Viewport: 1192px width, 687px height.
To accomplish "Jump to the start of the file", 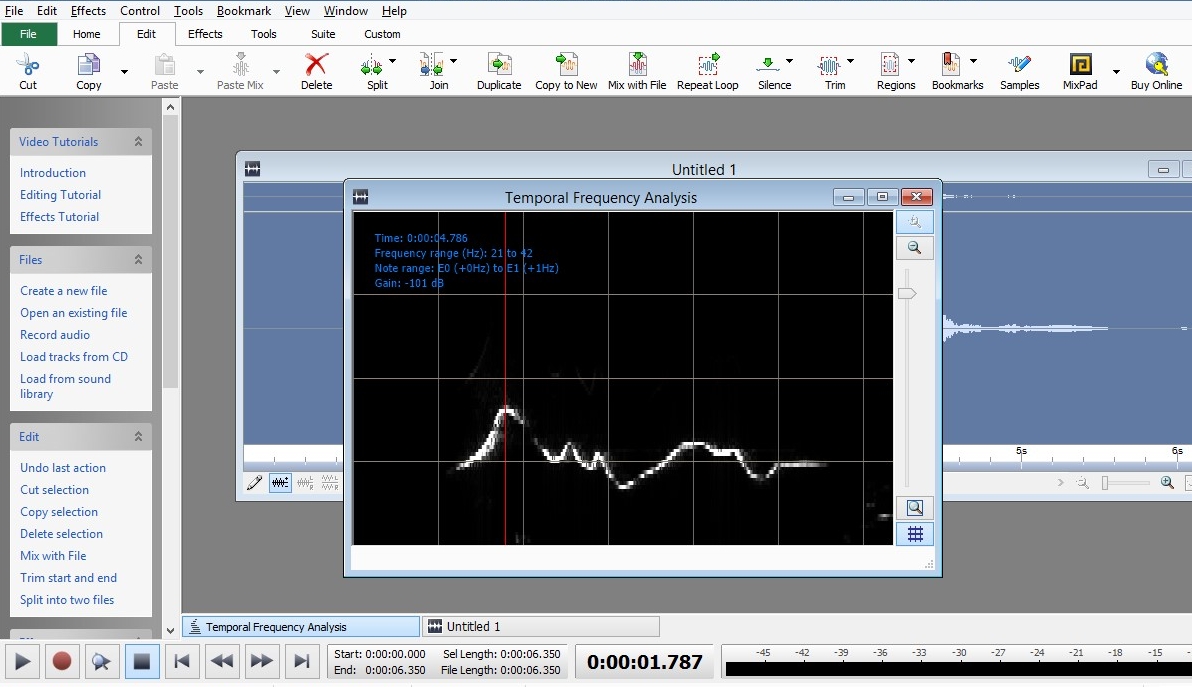I will tap(182, 662).
